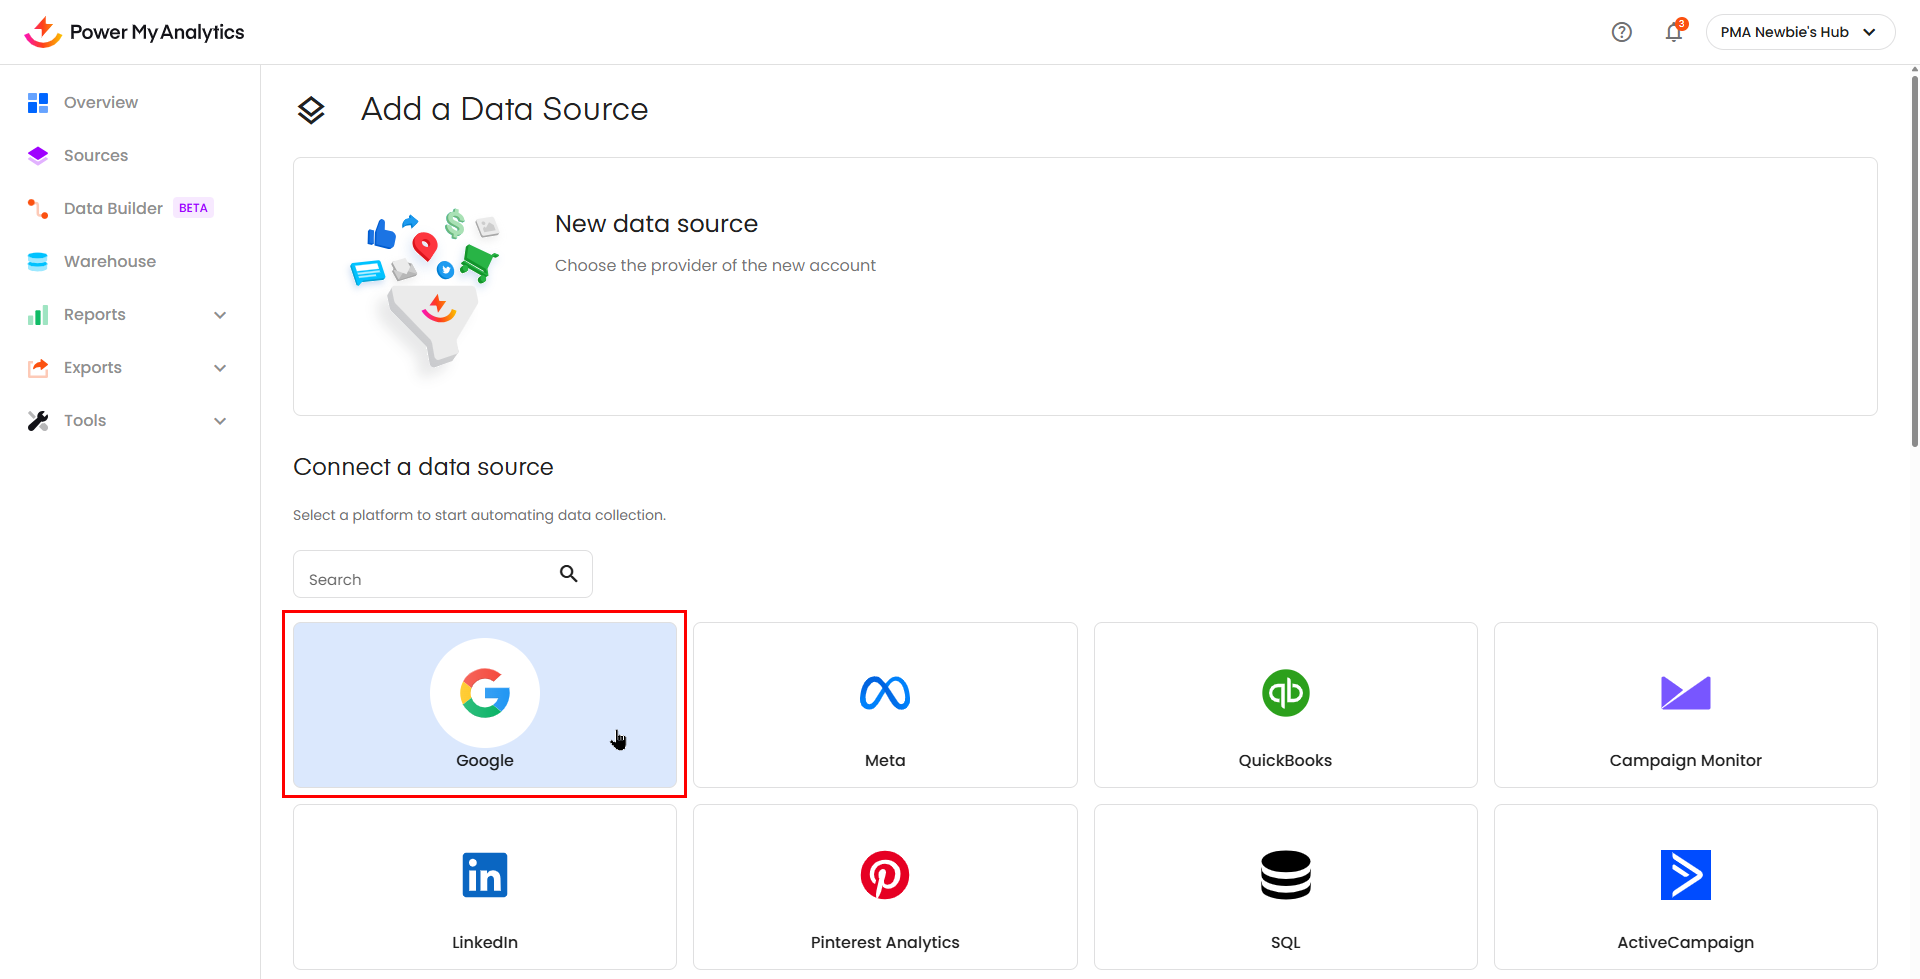Open the Sources page
This screenshot has width=1920, height=979.
tap(95, 156)
